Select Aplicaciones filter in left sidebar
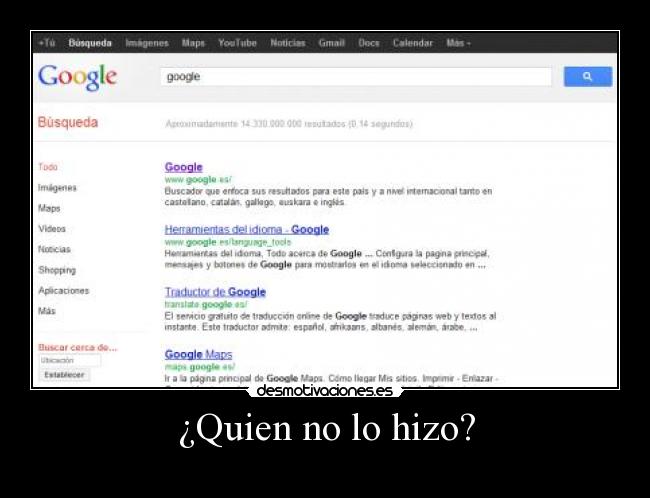Image resolution: width=650 pixels, height=498 pixels. [64, 290]
